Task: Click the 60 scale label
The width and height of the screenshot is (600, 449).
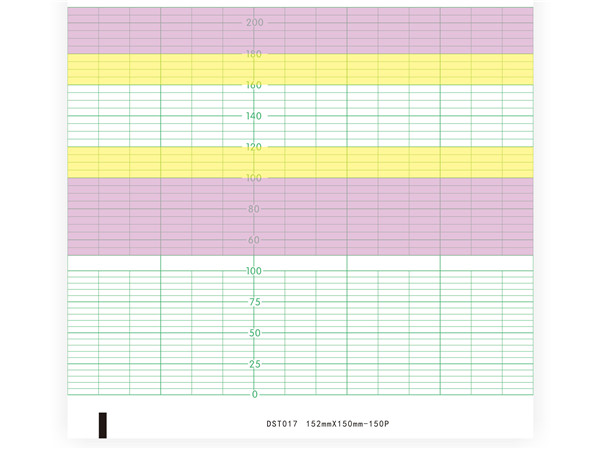Action: point(254,241)
